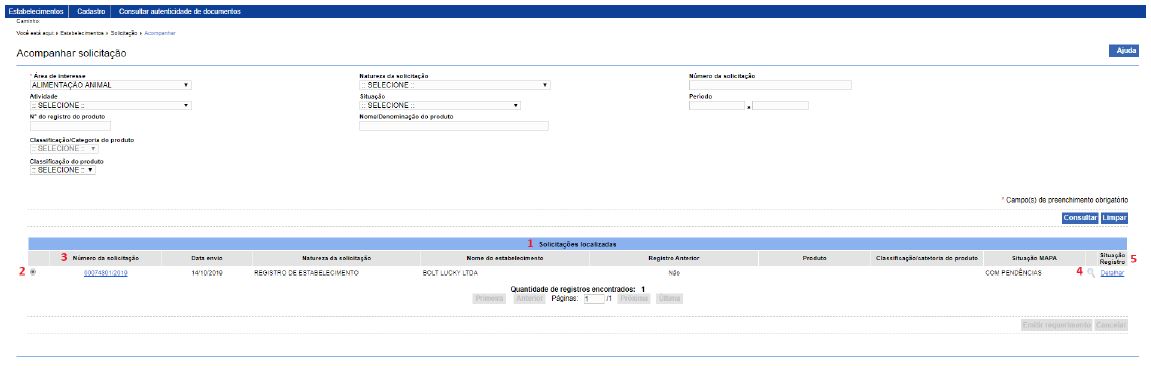Click the Ajuda button
Image resolution: width=1151 pixels, height=383 pixels.
1125,51
